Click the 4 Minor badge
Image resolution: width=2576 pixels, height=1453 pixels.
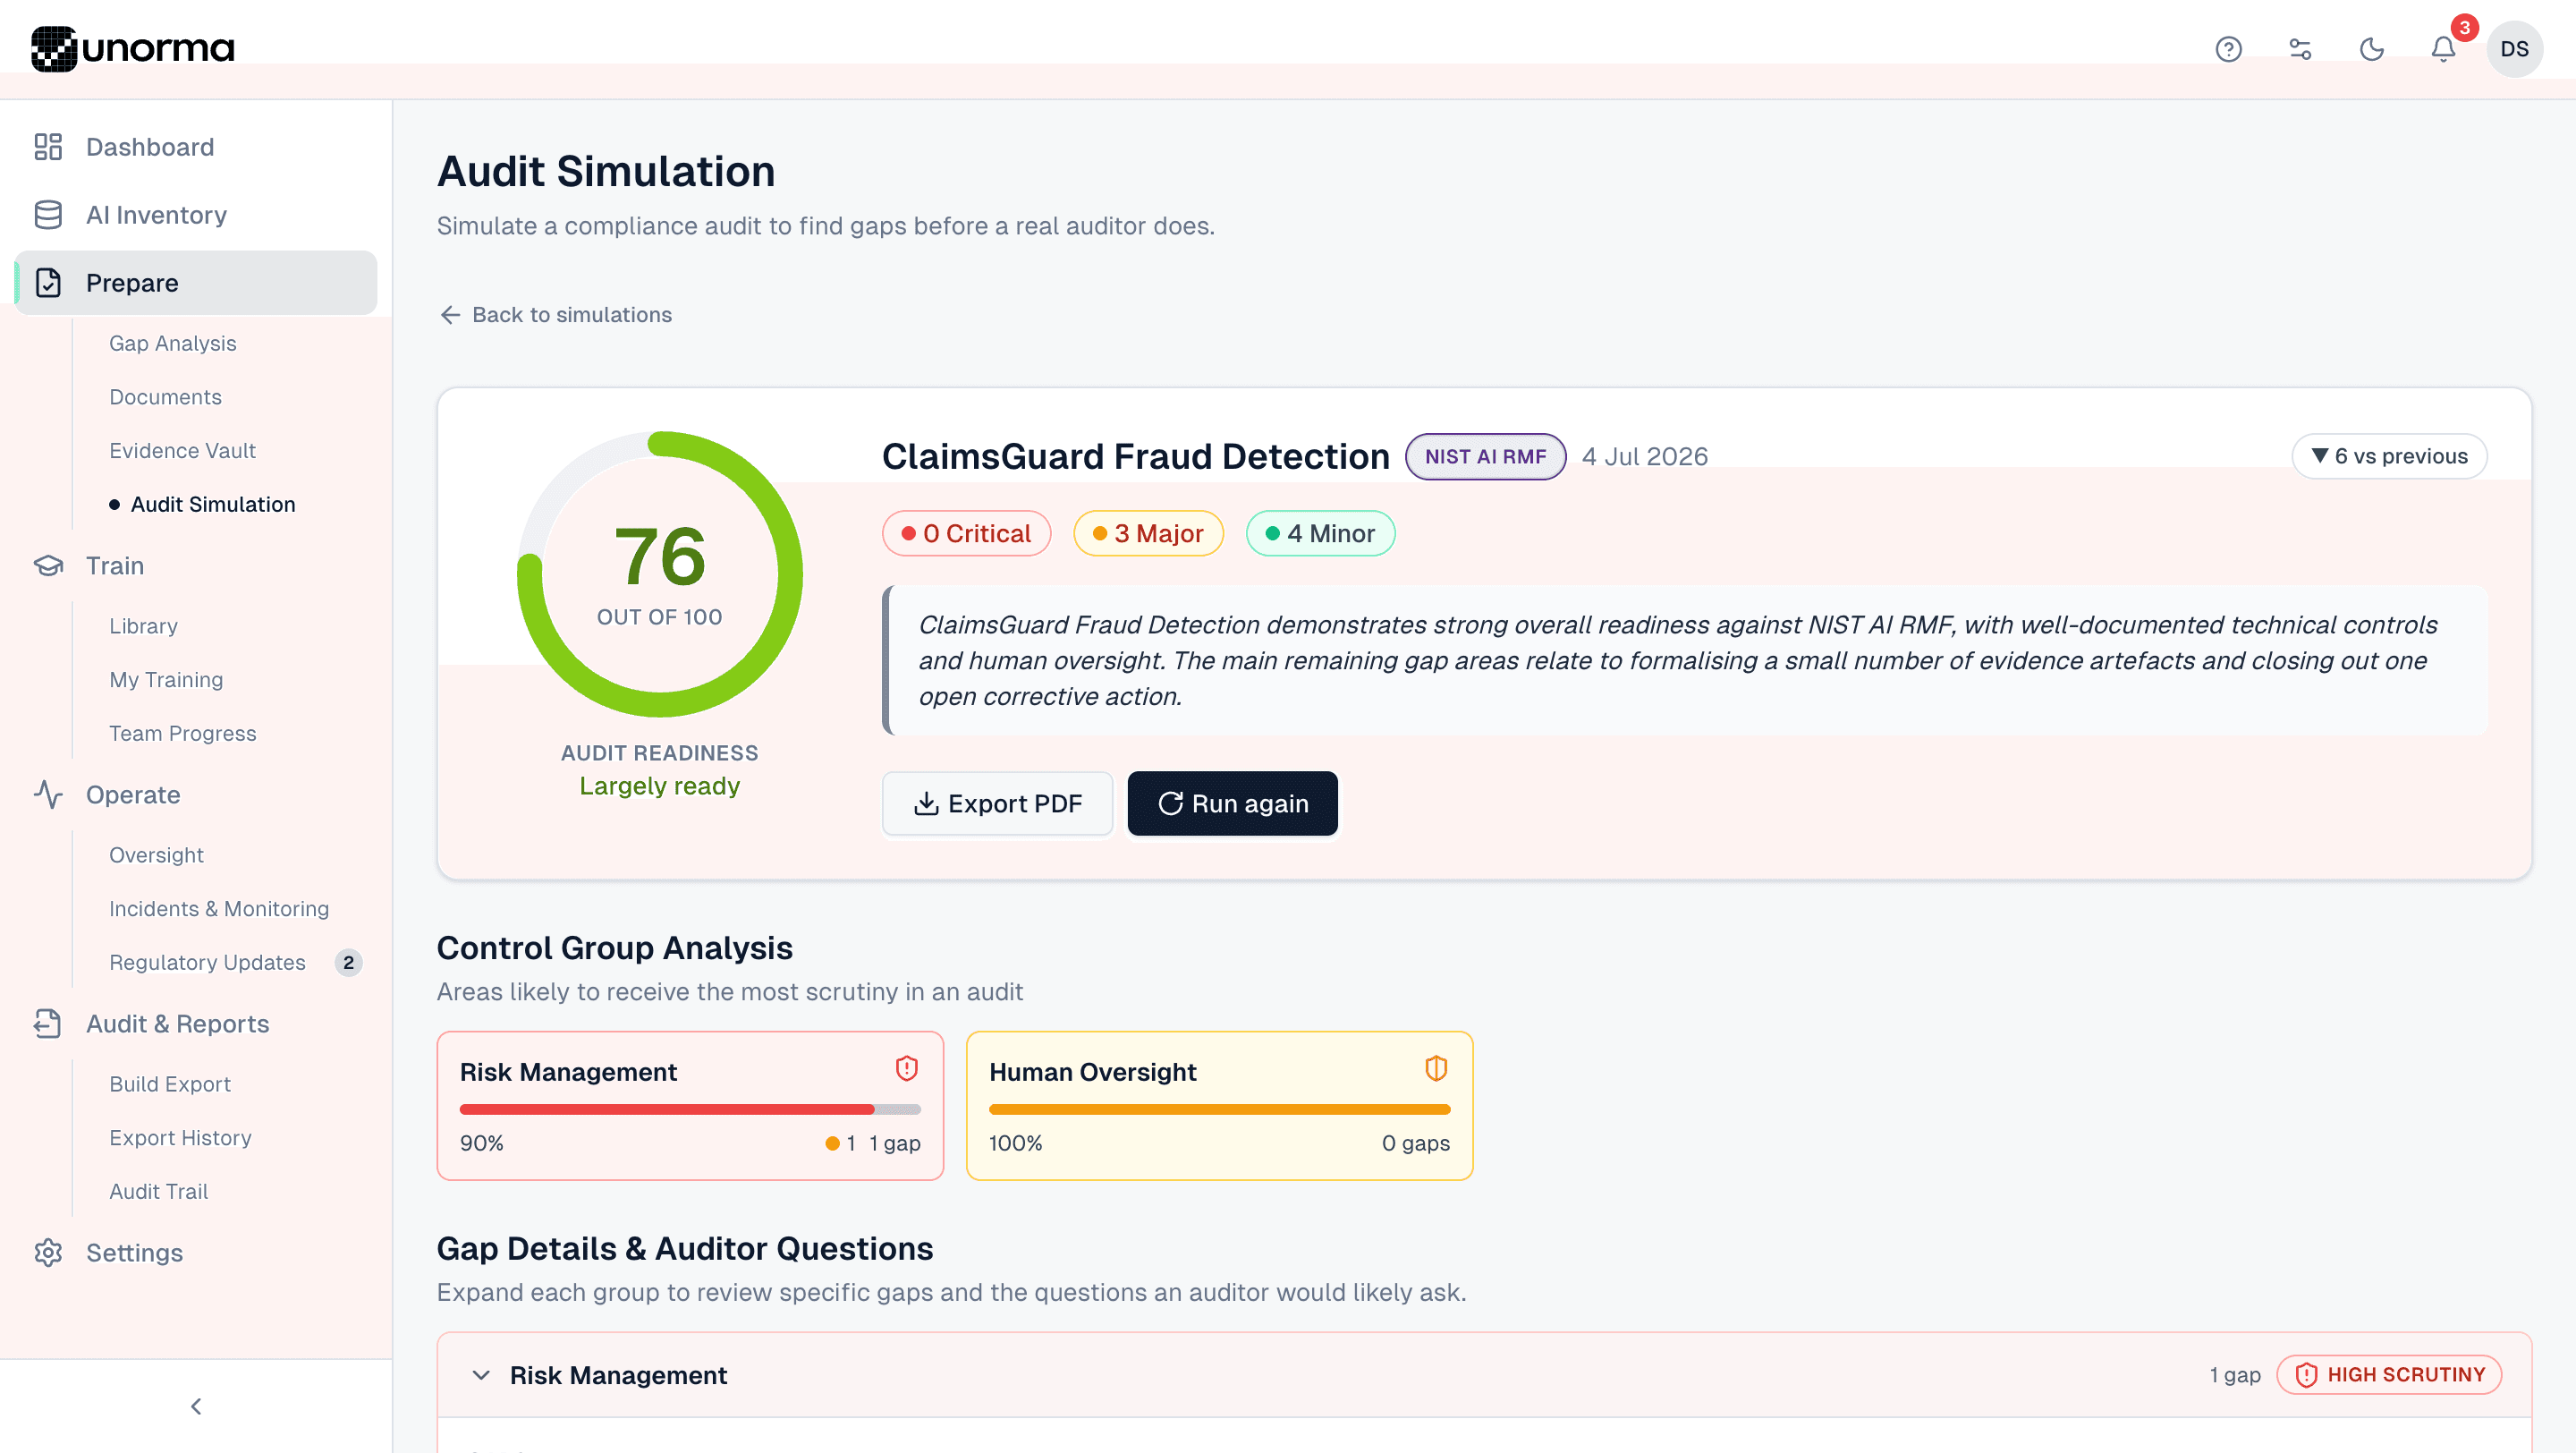tap(1320, 533)
